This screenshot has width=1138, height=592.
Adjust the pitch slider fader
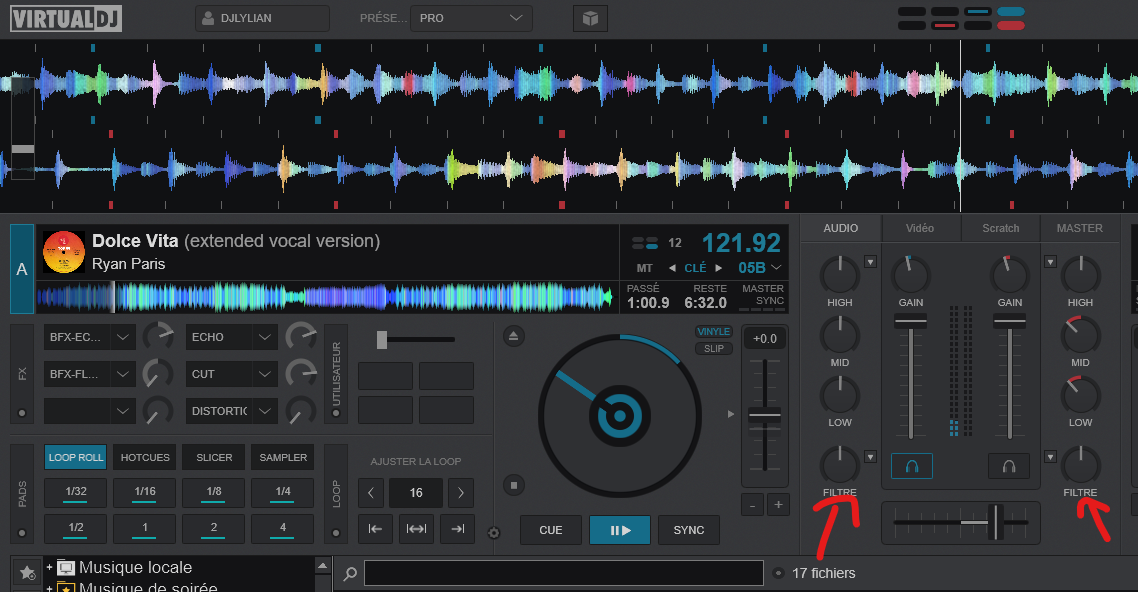(765, 416)
